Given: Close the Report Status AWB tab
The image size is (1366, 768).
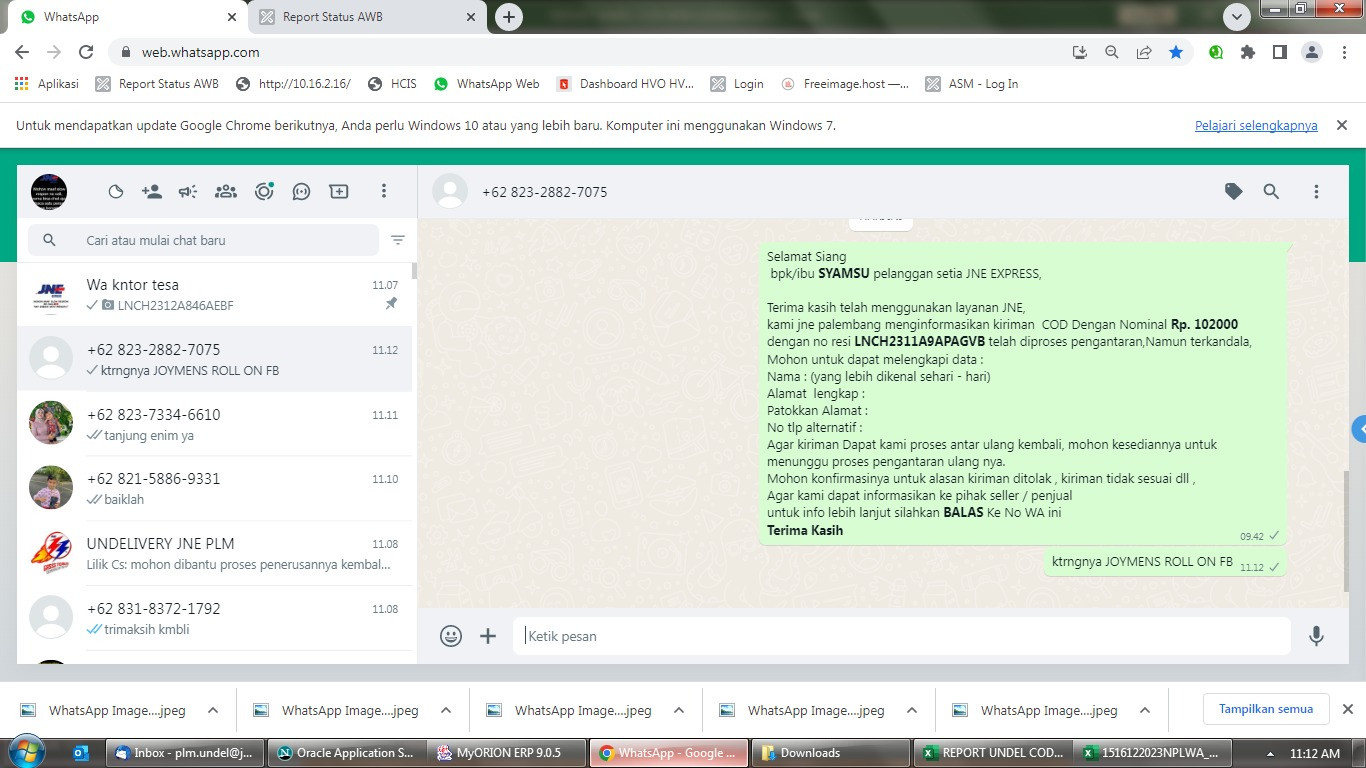Looking at the screenshot, I should (x=471, y=17).
